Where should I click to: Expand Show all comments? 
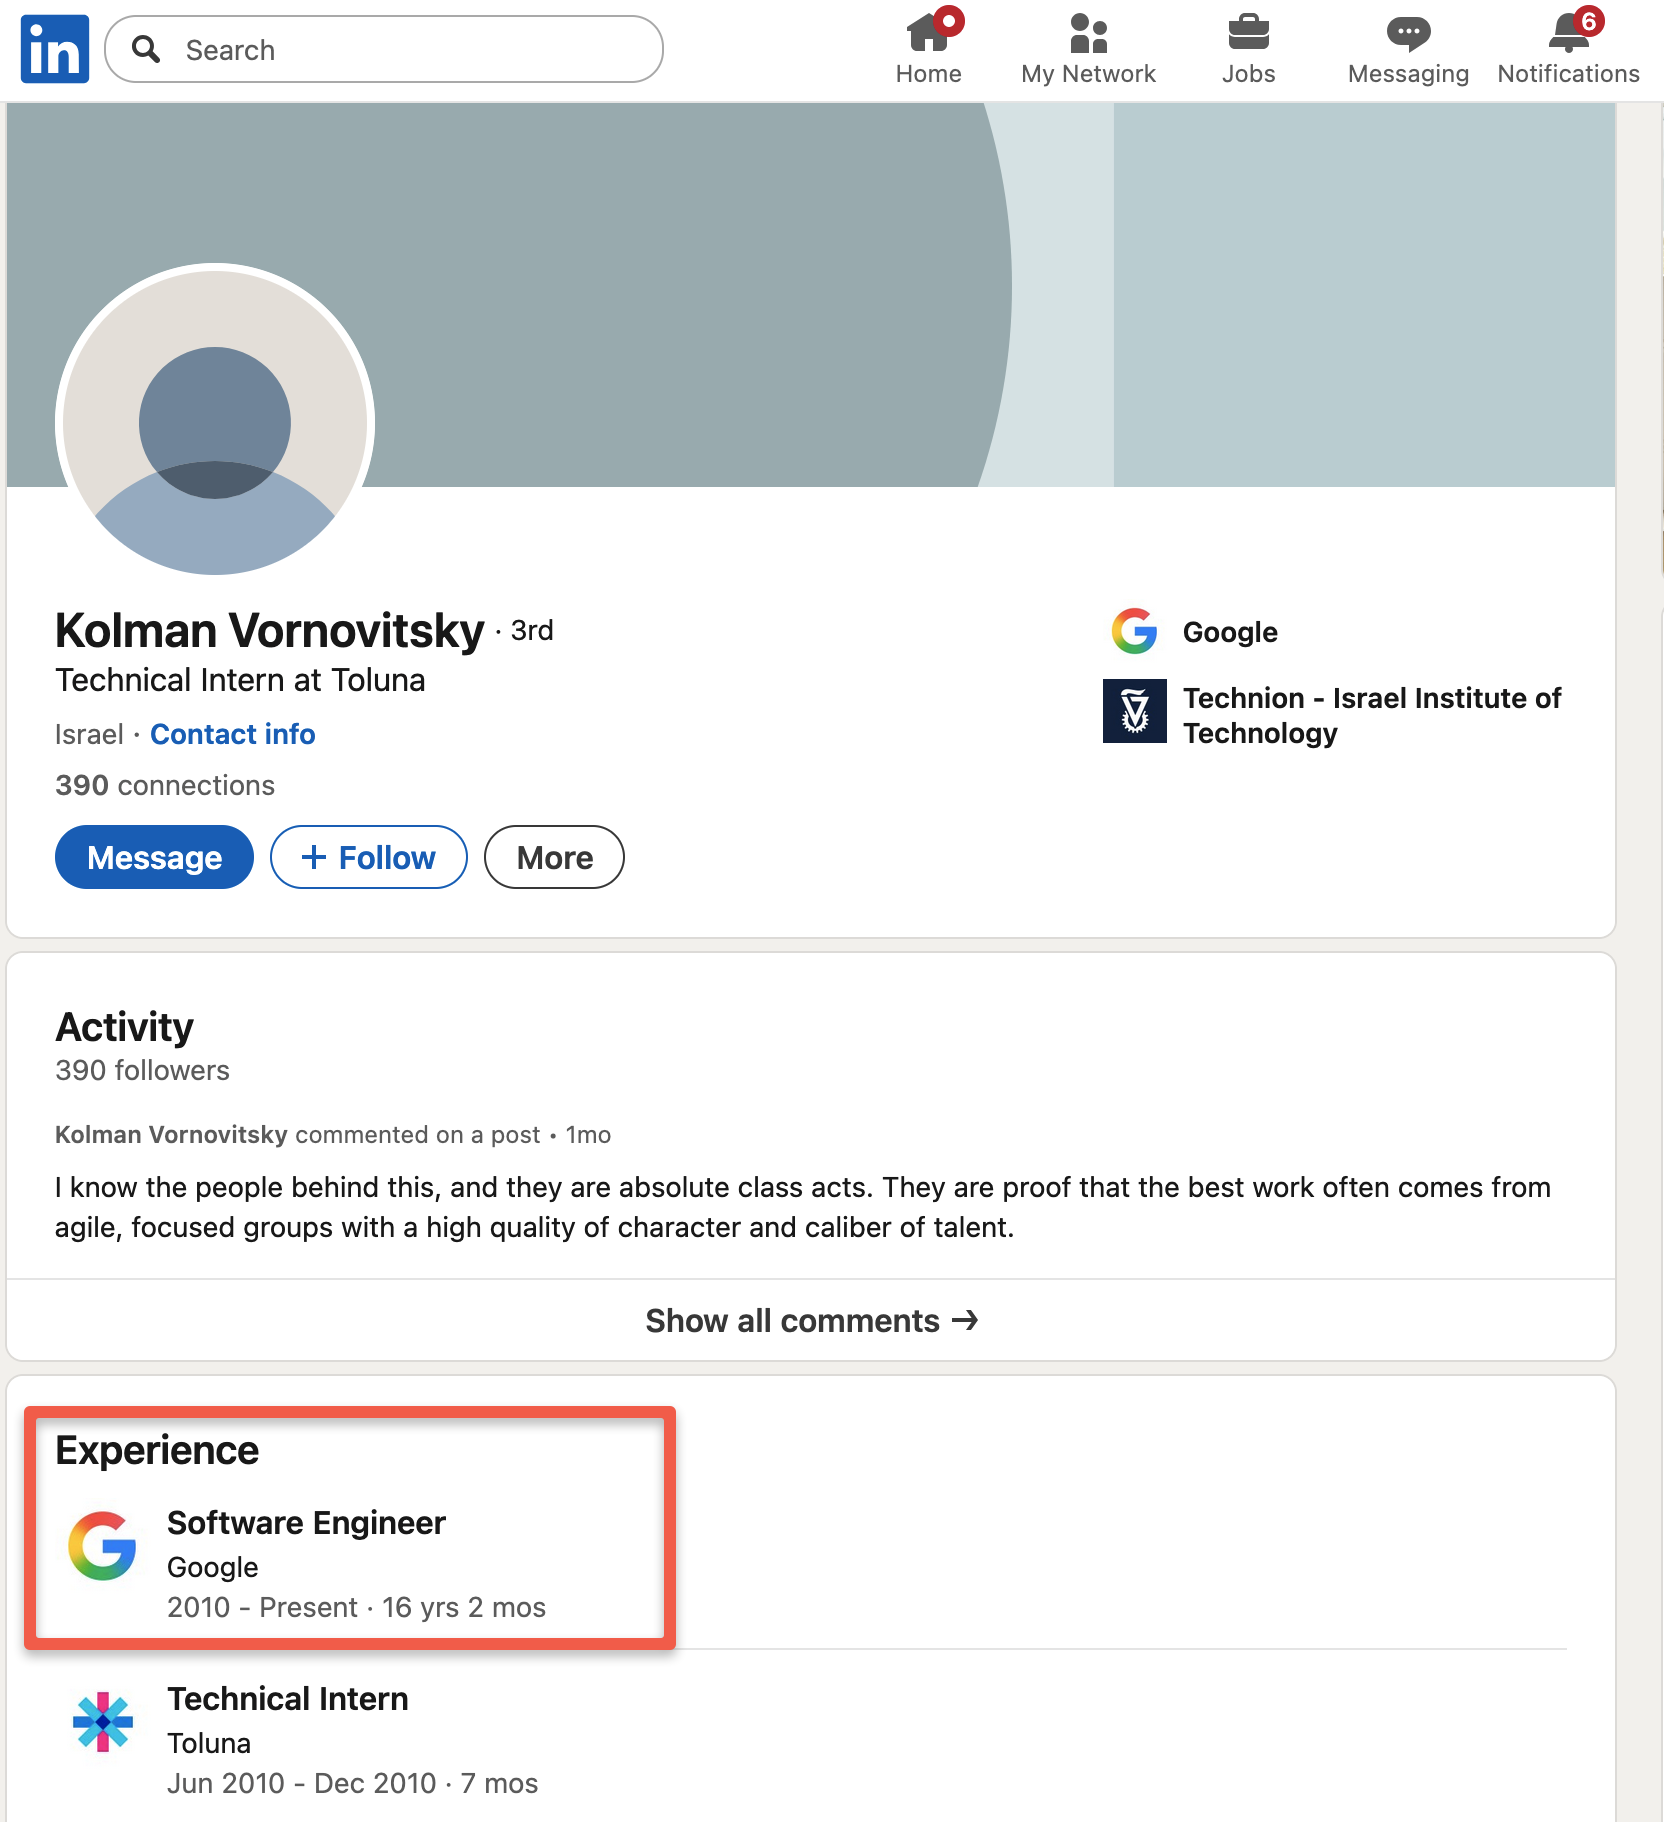[x=811, y=1321]
